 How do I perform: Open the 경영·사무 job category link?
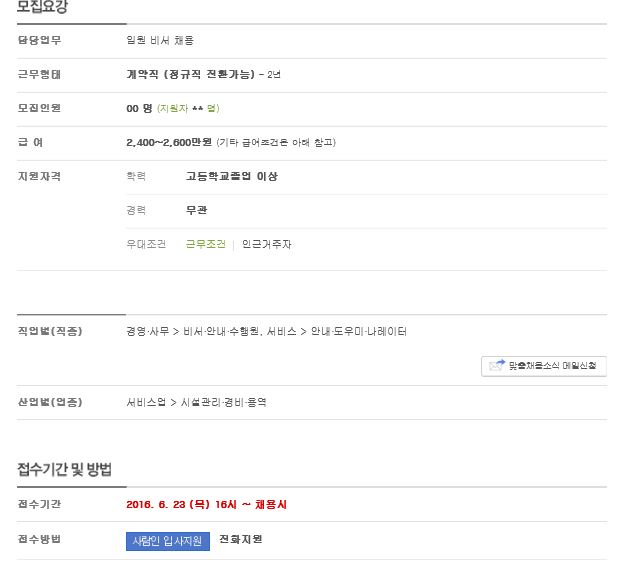point(148,331)
